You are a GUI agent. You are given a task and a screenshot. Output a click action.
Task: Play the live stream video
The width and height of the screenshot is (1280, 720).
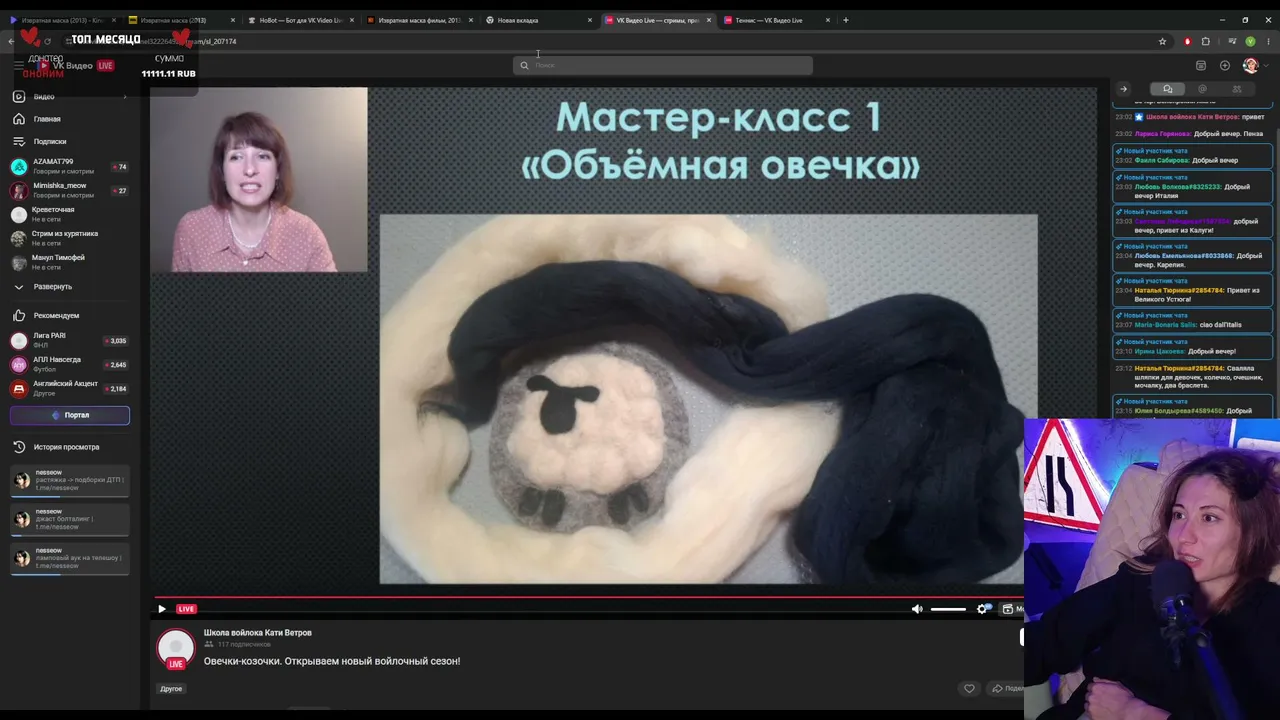(x=162, y=609)
